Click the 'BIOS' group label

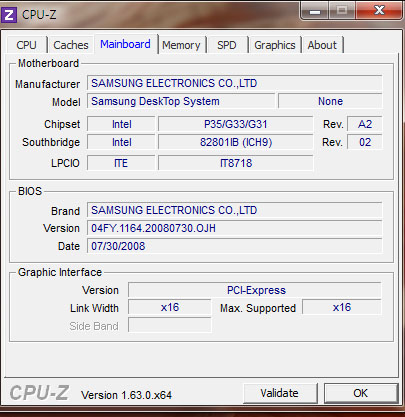[30, 191]
